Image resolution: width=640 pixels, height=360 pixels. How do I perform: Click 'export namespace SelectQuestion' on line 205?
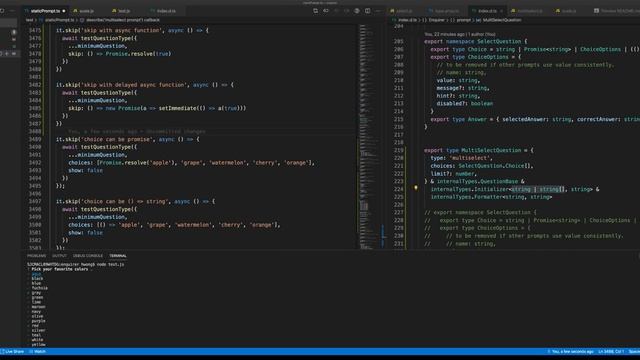[x=473, y=42]
